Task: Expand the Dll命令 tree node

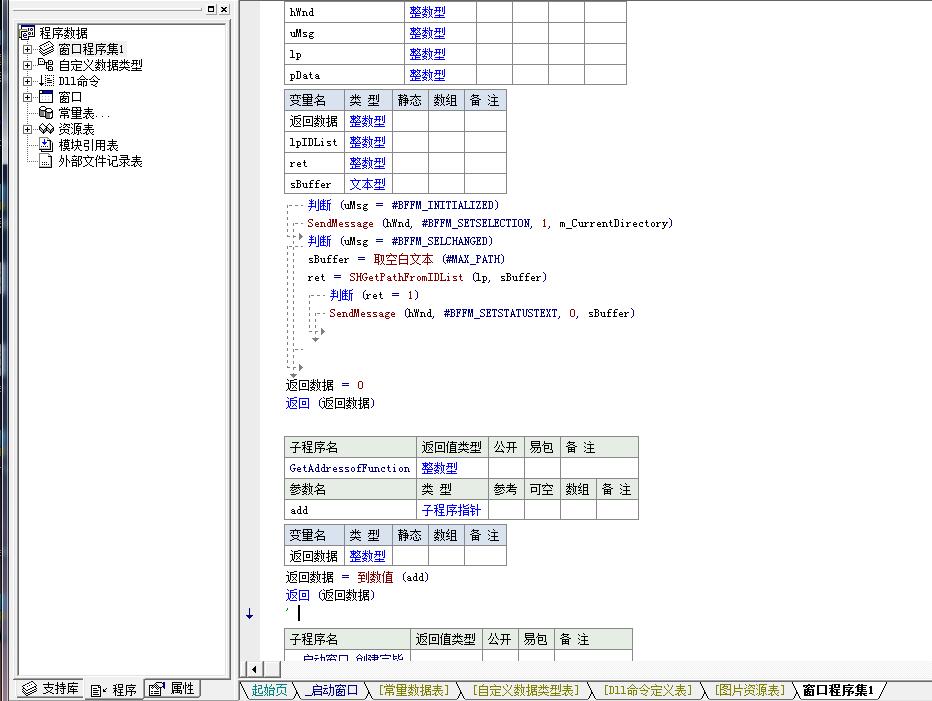Action: point(27,81)
